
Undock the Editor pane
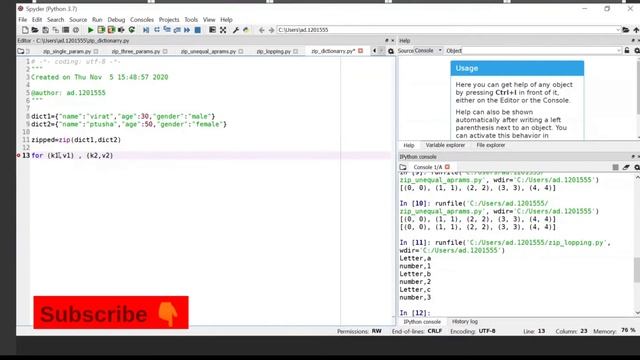tap(387, 41)
